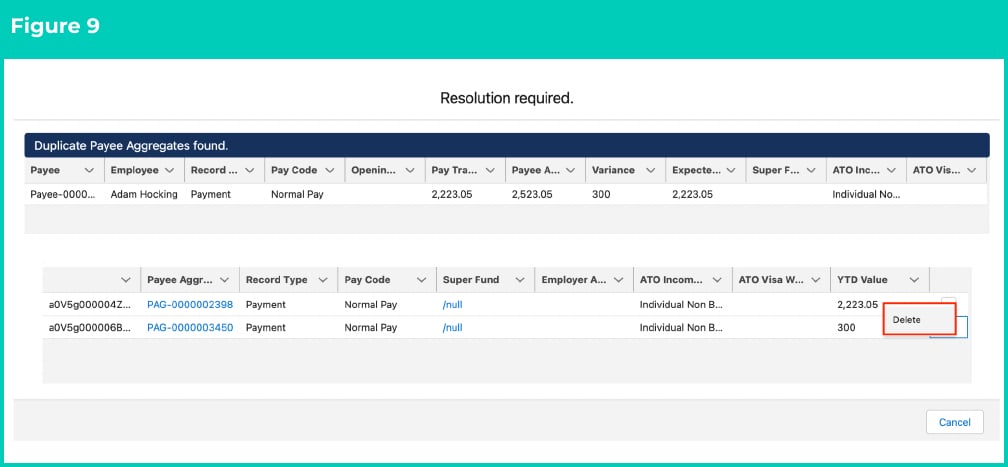This screenshot has height=467, width=1008.
Task: Open payee aggregate PAG-0000002398 link
Action: pos(190,305)
